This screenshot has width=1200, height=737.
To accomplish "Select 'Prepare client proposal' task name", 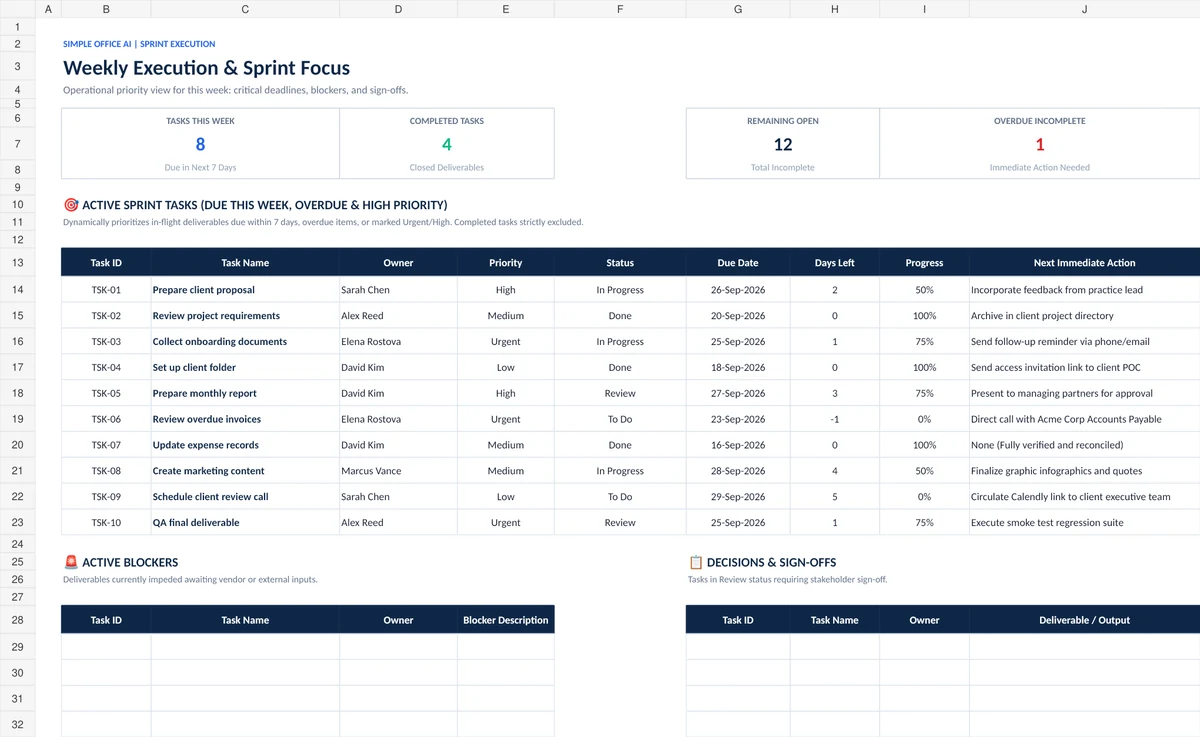I will (245, 290).
